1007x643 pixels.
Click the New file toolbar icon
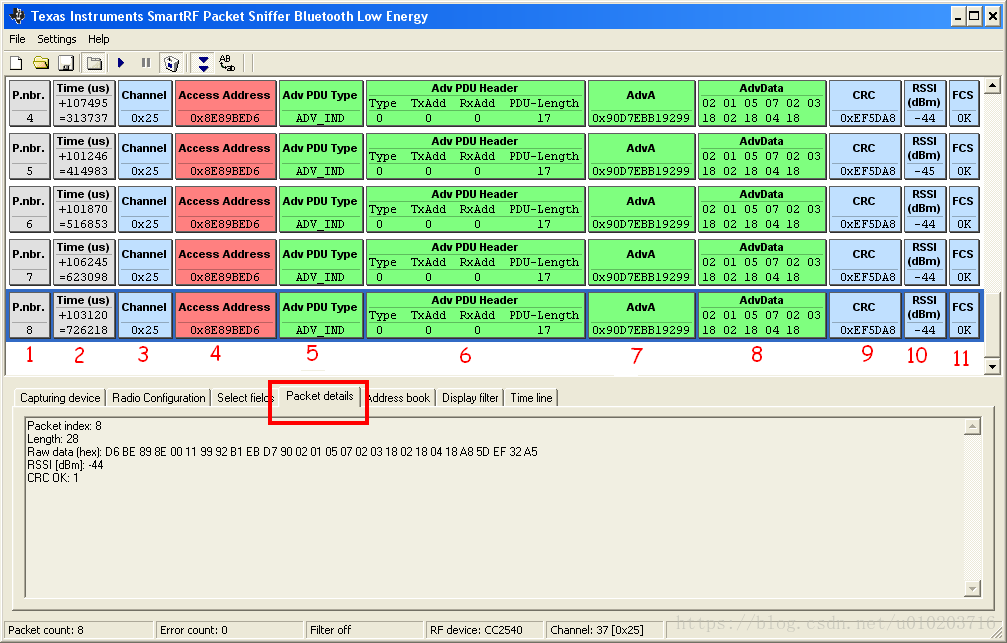[16, 63]
